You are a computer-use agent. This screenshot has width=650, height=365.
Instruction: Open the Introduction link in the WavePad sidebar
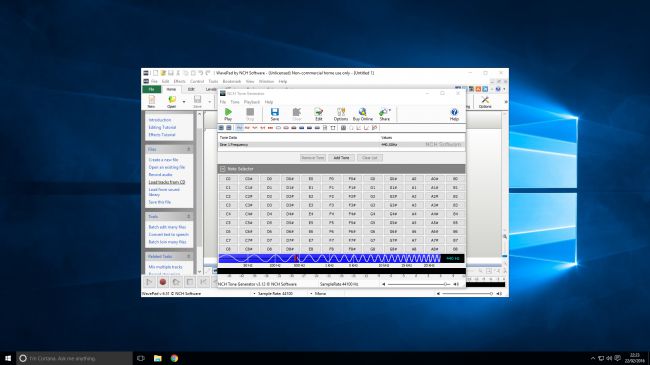coord(160,120)
